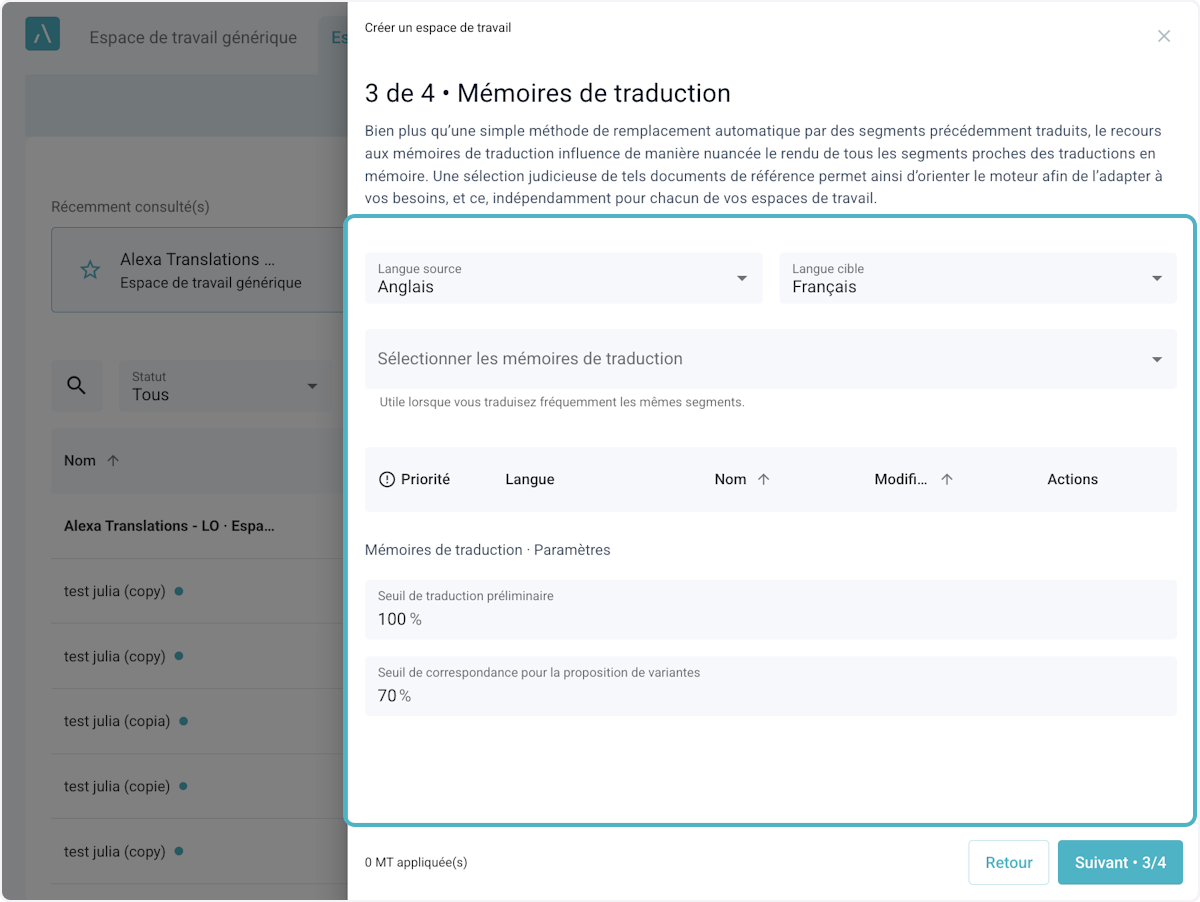
Task: Click the Retour button
Action: 1008,862
